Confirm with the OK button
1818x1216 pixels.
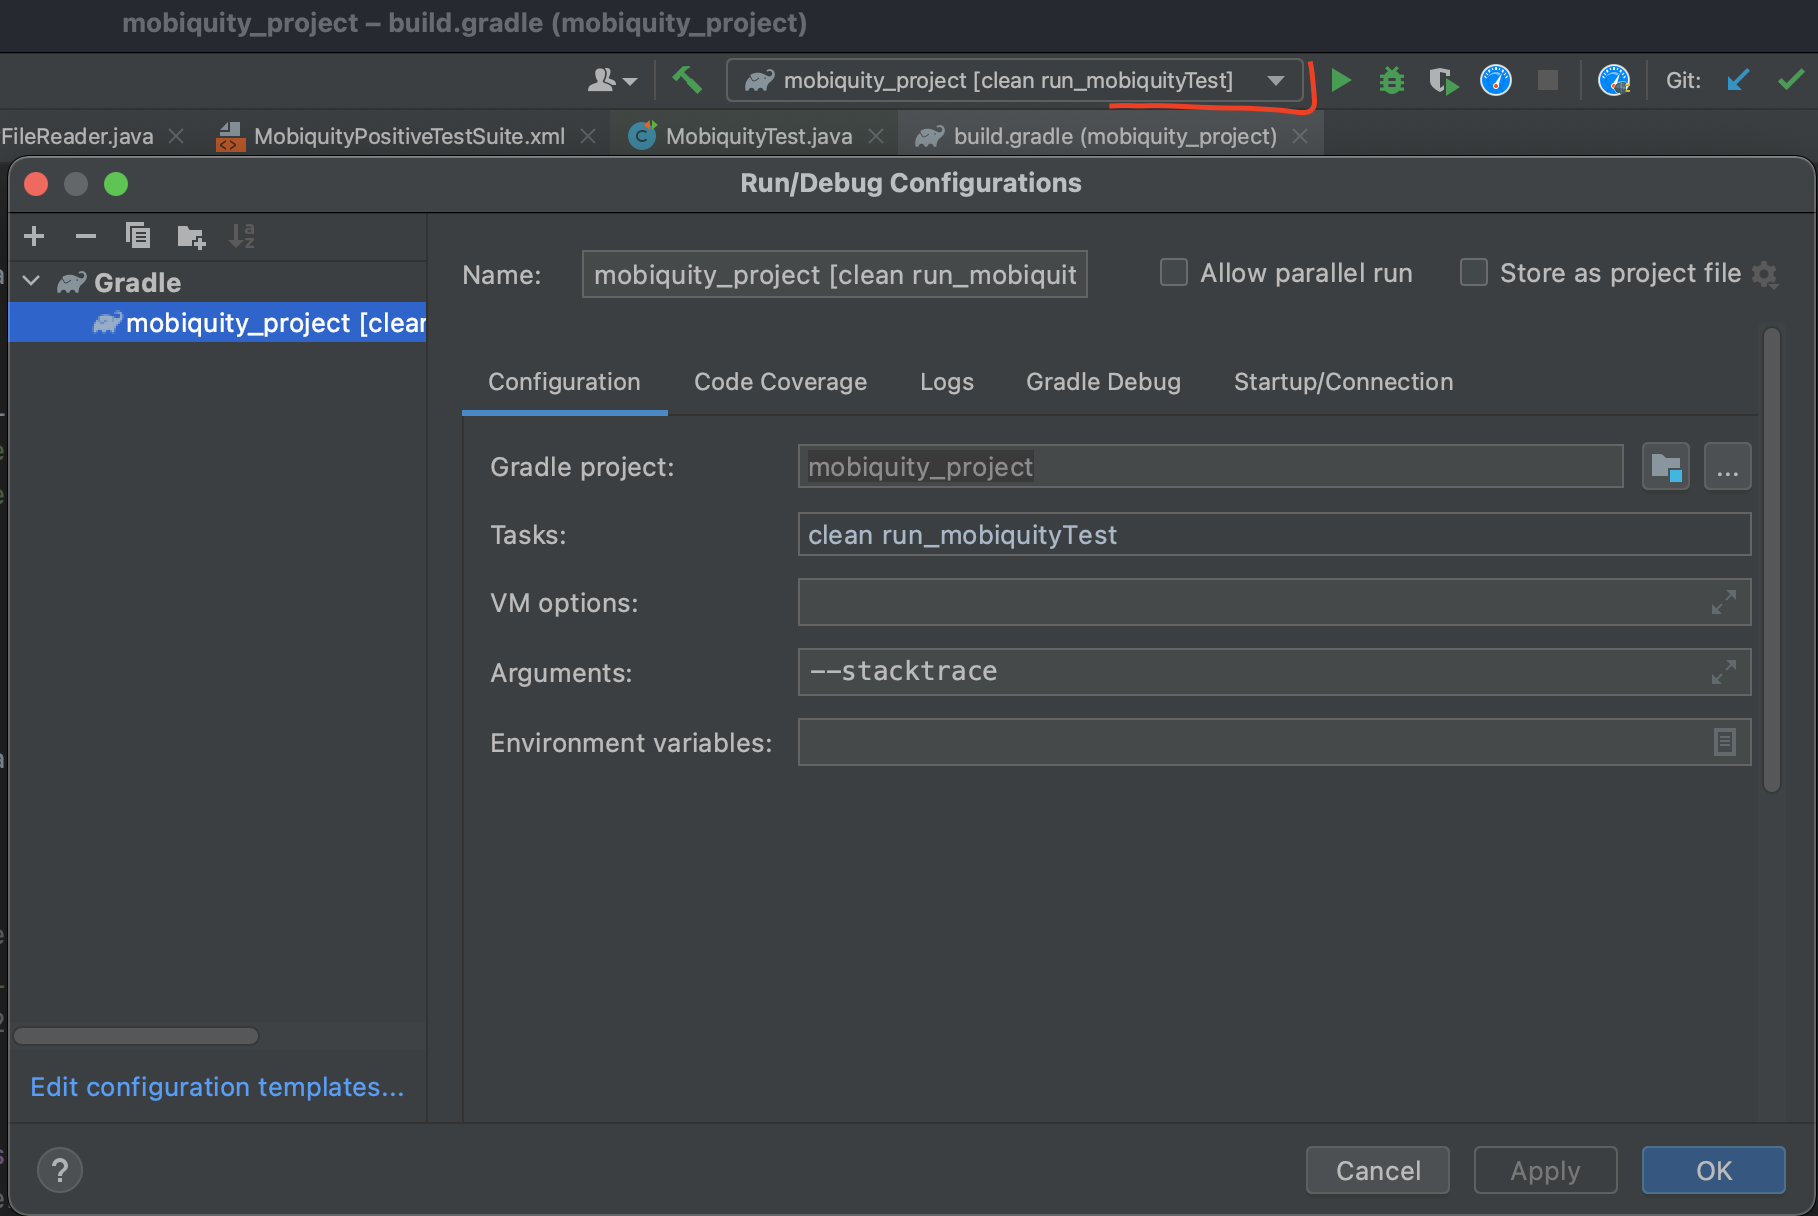point(1713,1170)
